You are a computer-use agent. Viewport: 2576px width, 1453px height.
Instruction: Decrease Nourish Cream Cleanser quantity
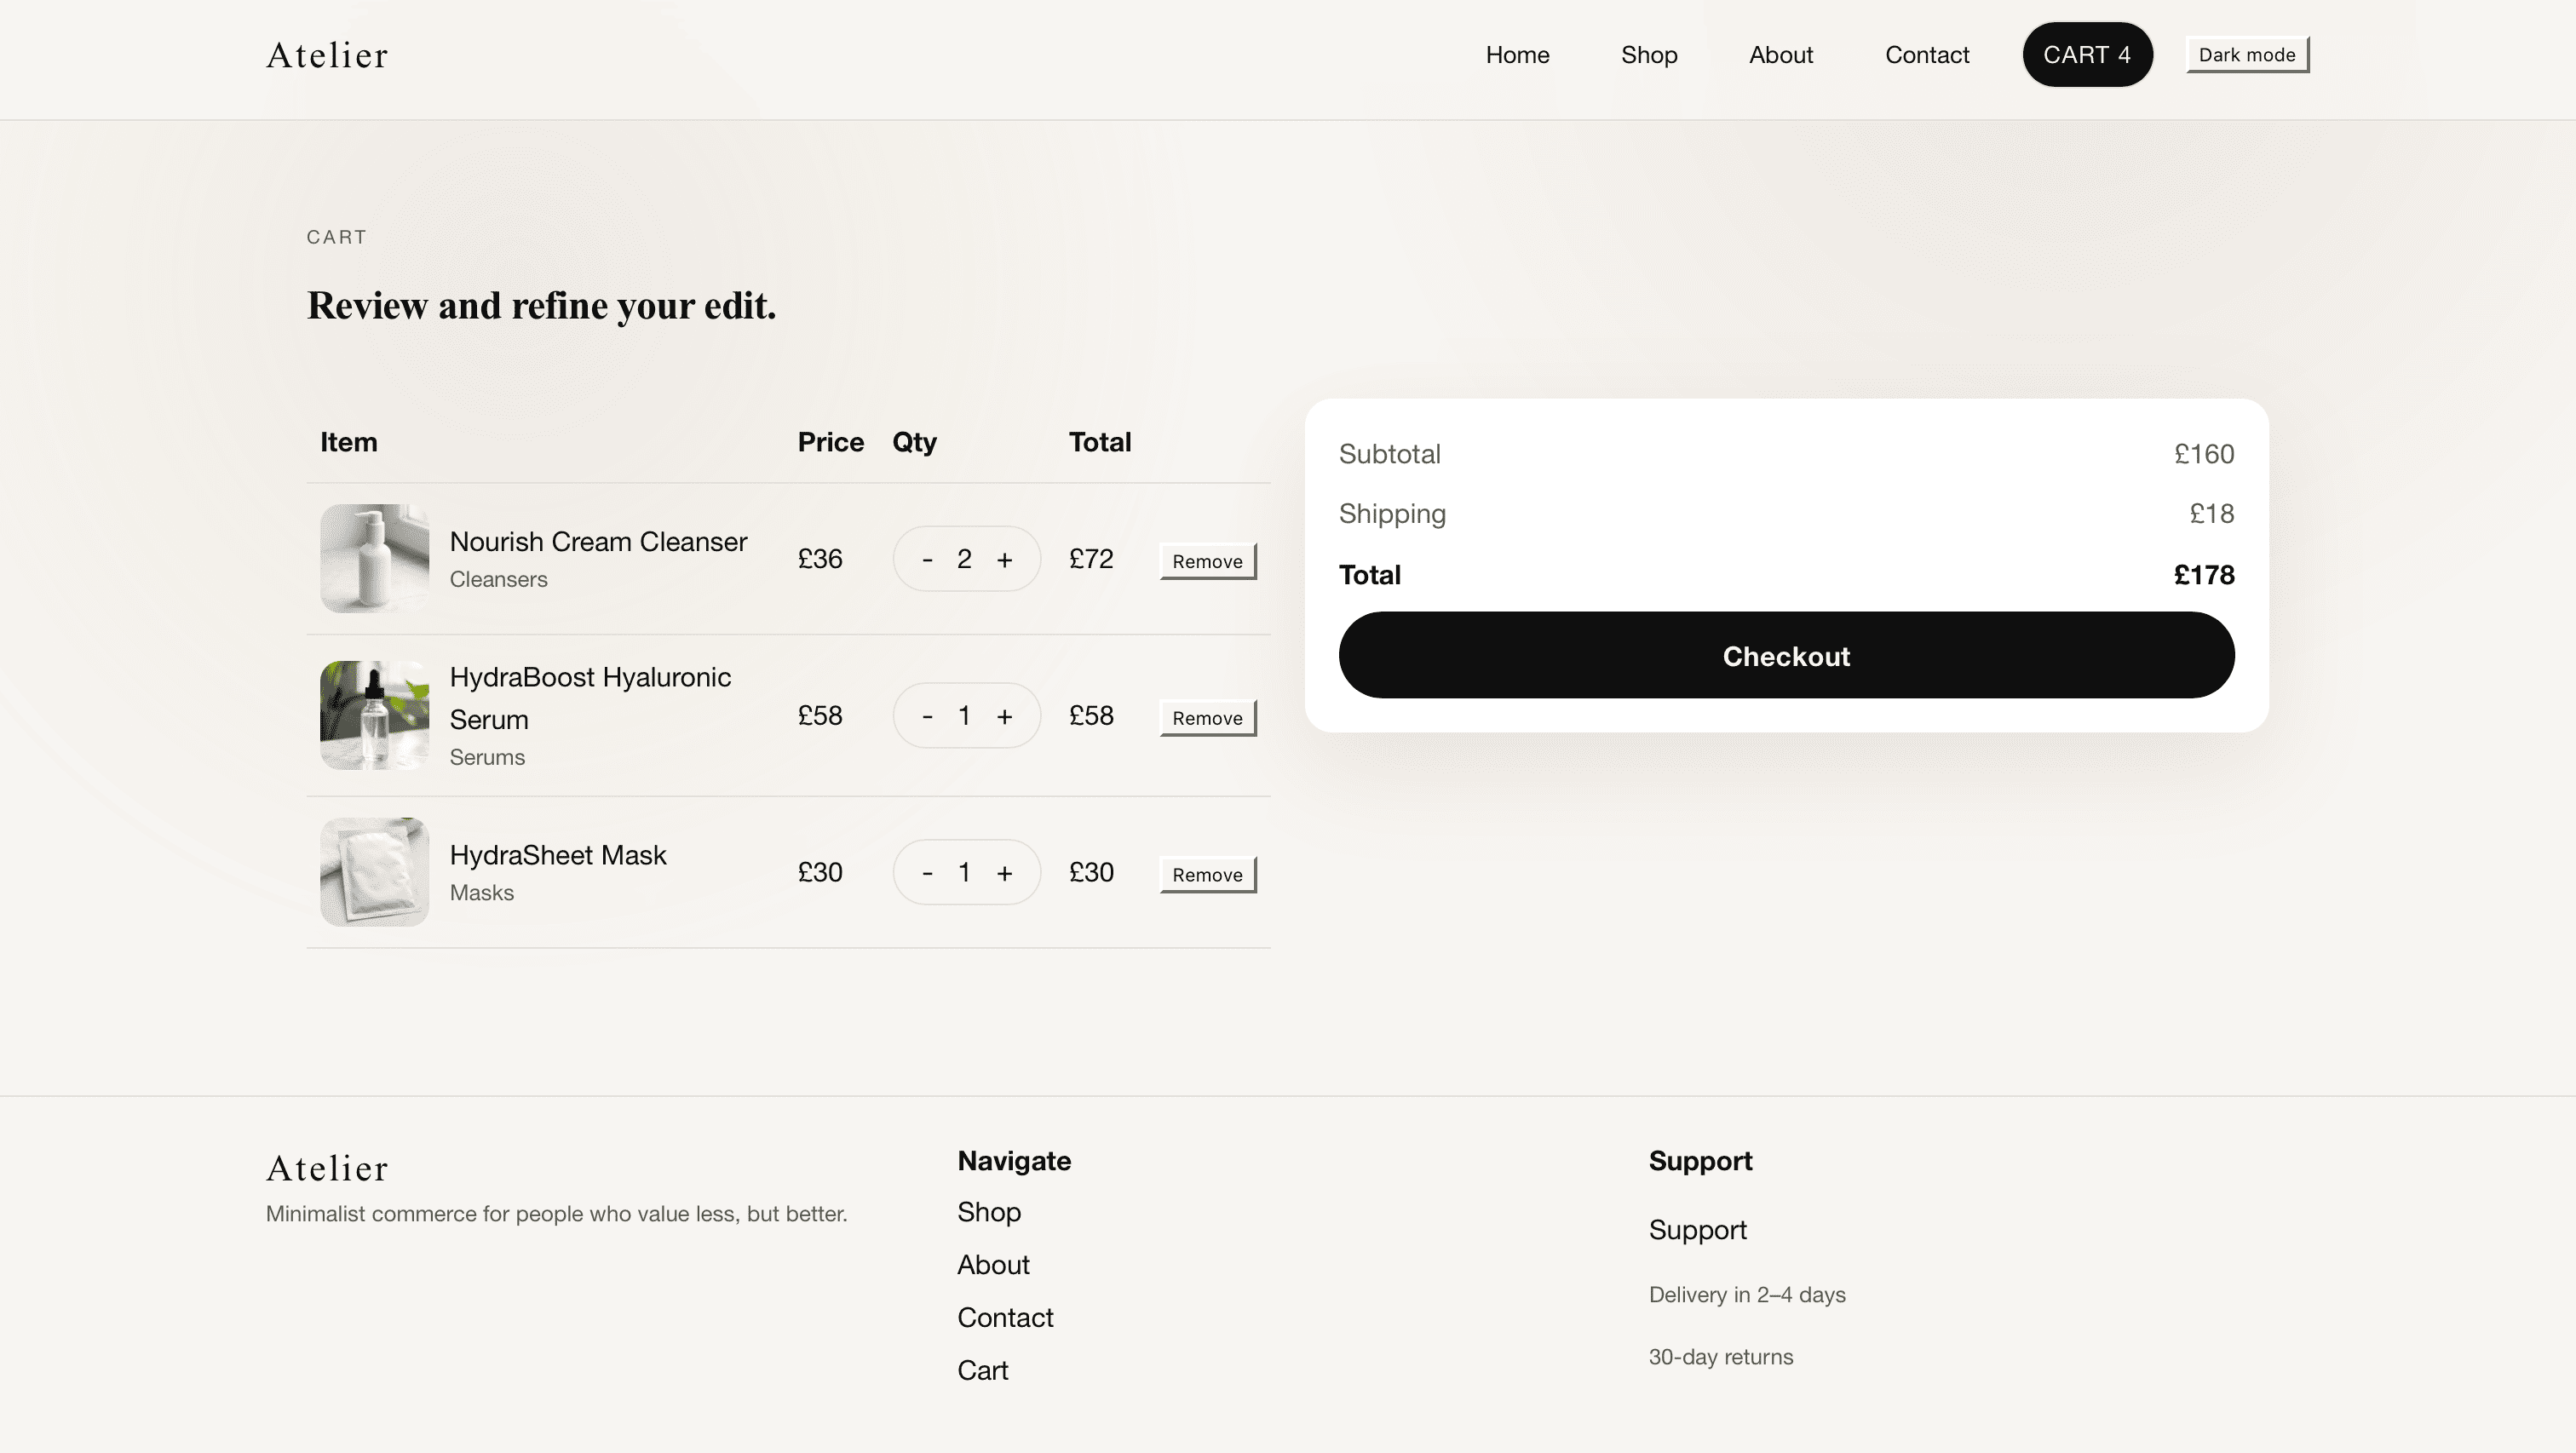pos(928,559)
